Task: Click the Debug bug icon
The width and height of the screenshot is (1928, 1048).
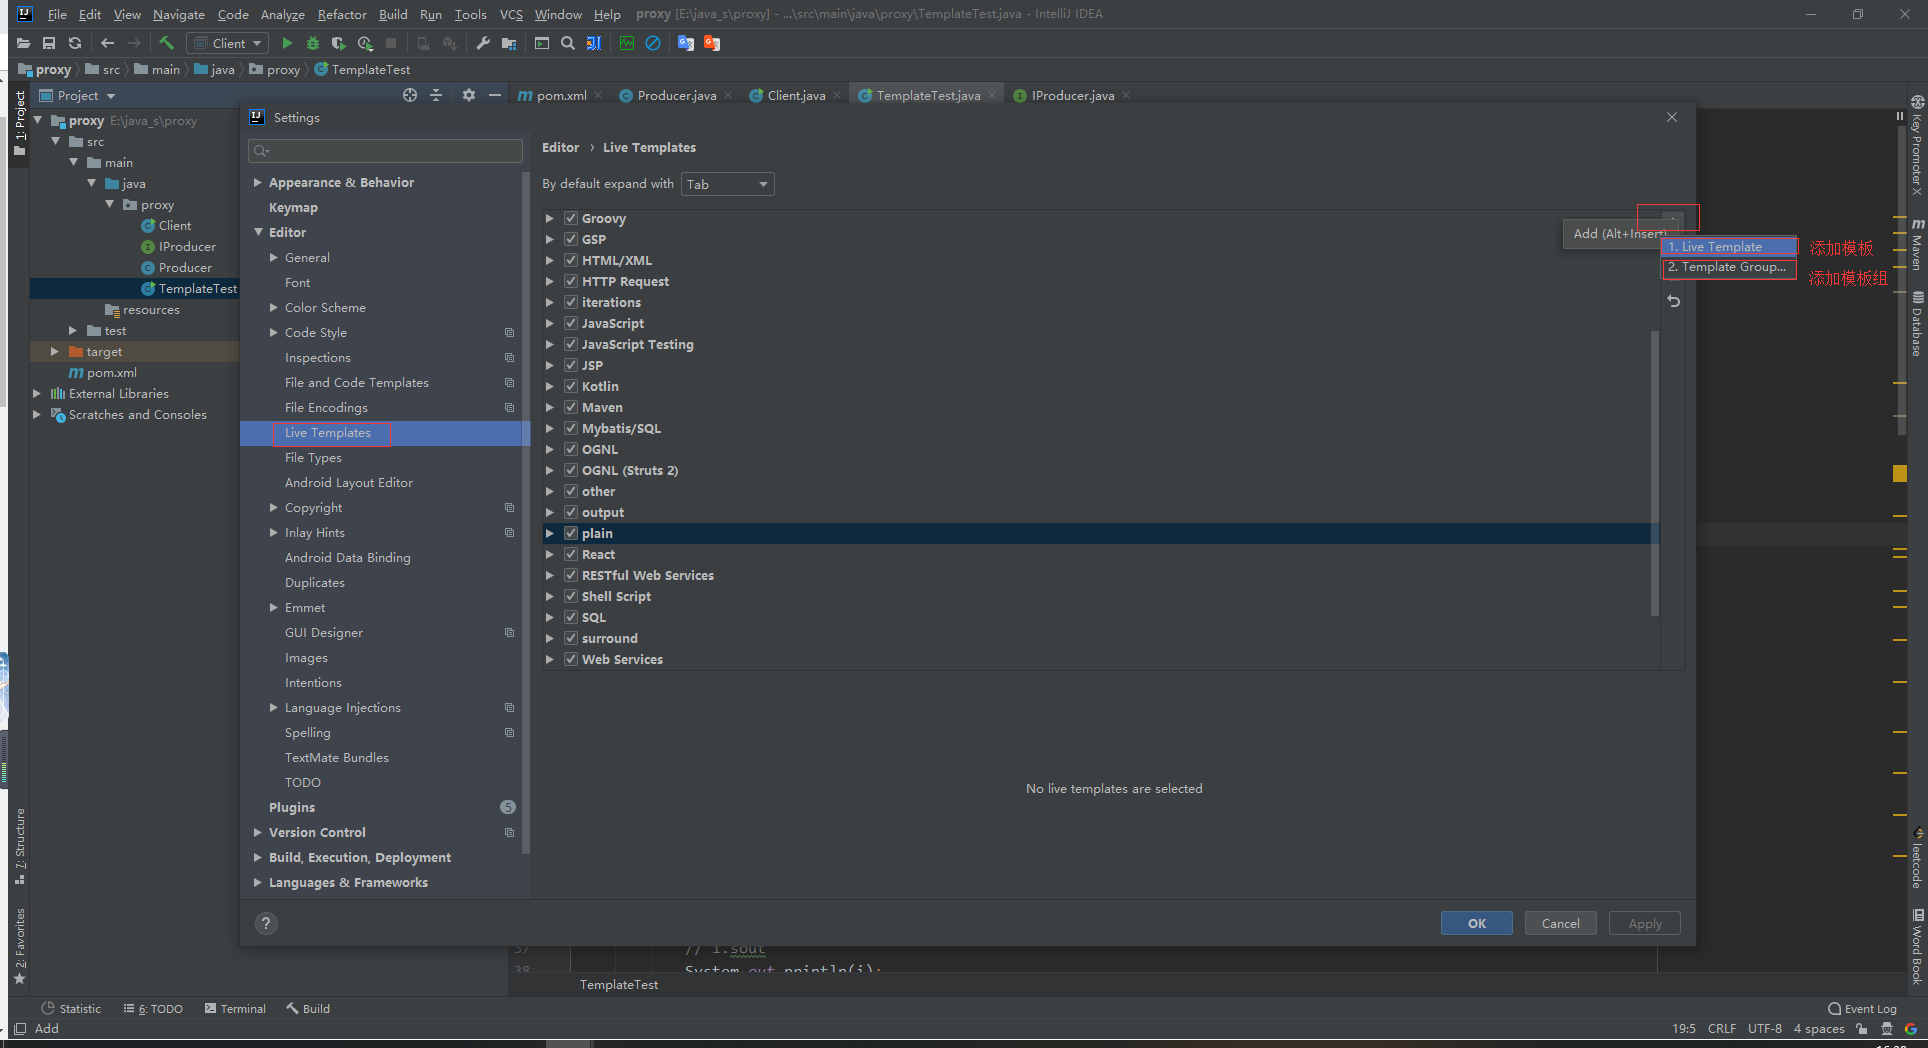Action: [313, 43]
